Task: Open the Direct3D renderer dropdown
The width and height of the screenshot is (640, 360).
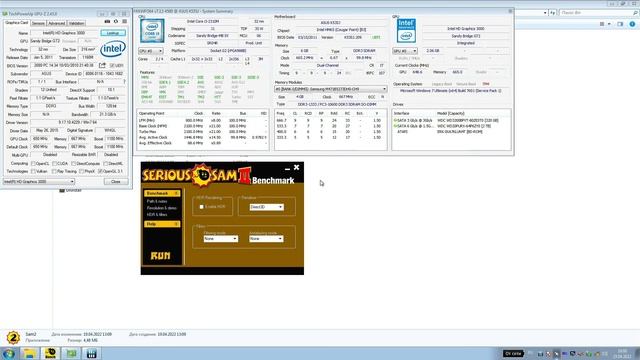Action: coord(266,207)
